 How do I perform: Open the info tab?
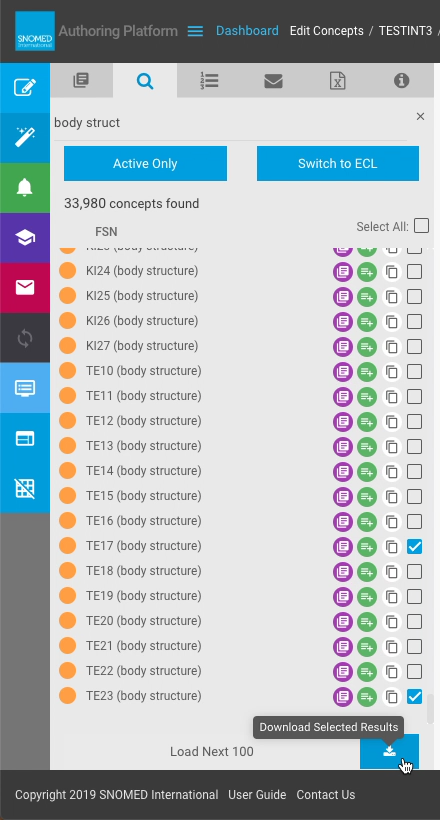coord(401,81)
